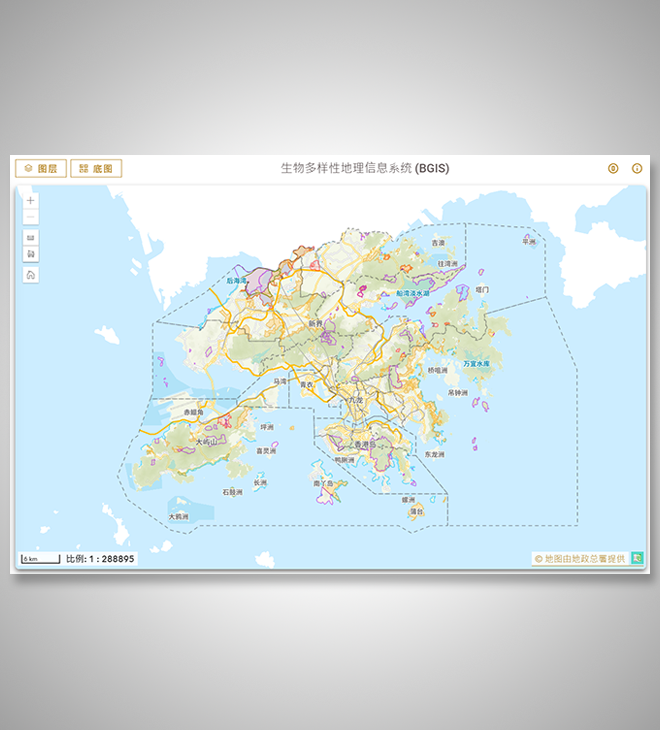Click the 万宜水库 reservoir label

coord(476,364)
